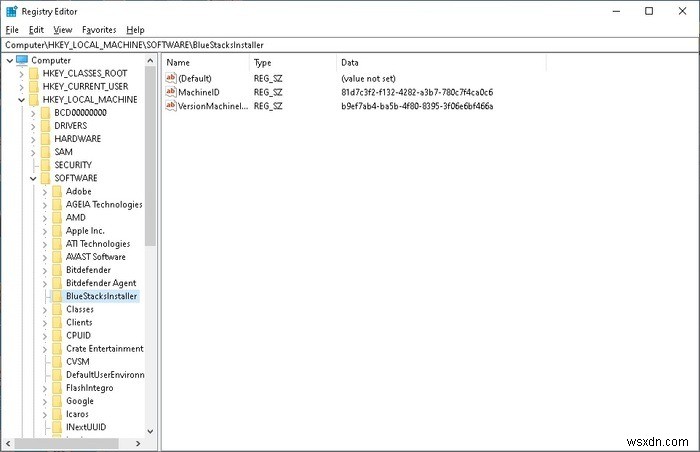
Task: Click the Classes folder icon
Action: click(57, 309)
